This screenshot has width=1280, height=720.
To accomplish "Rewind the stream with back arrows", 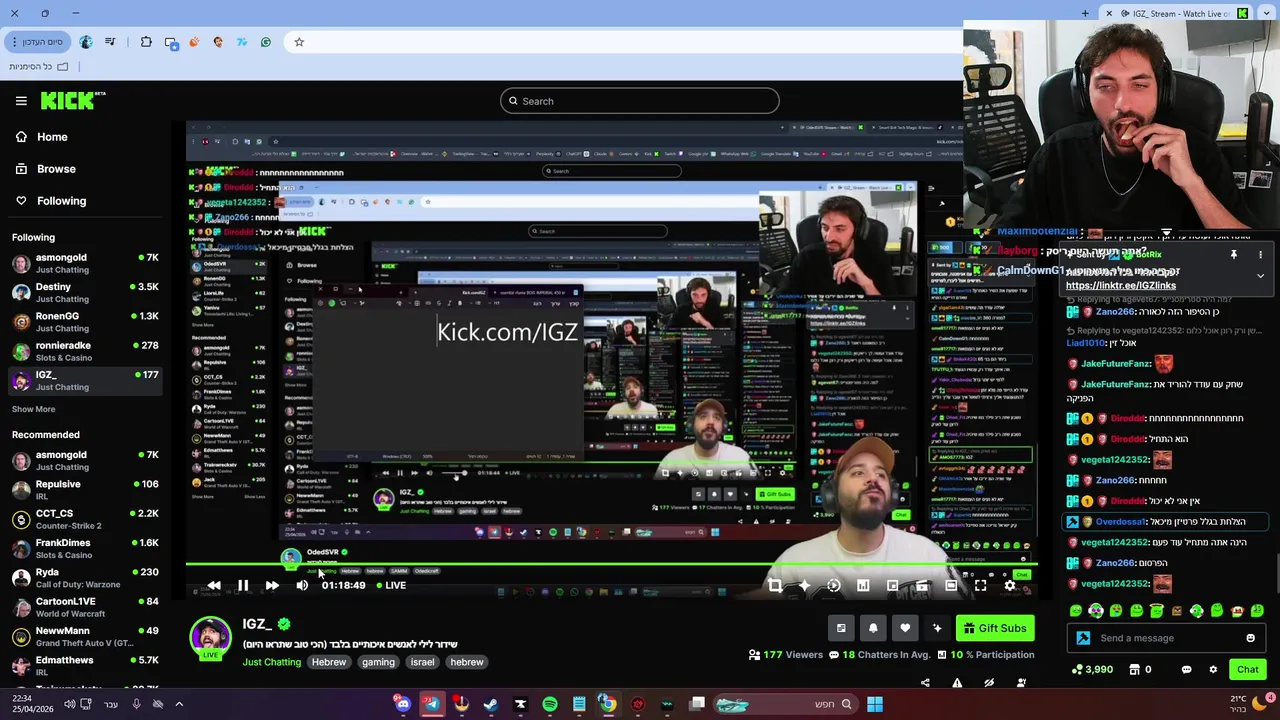I will [213, 585].
